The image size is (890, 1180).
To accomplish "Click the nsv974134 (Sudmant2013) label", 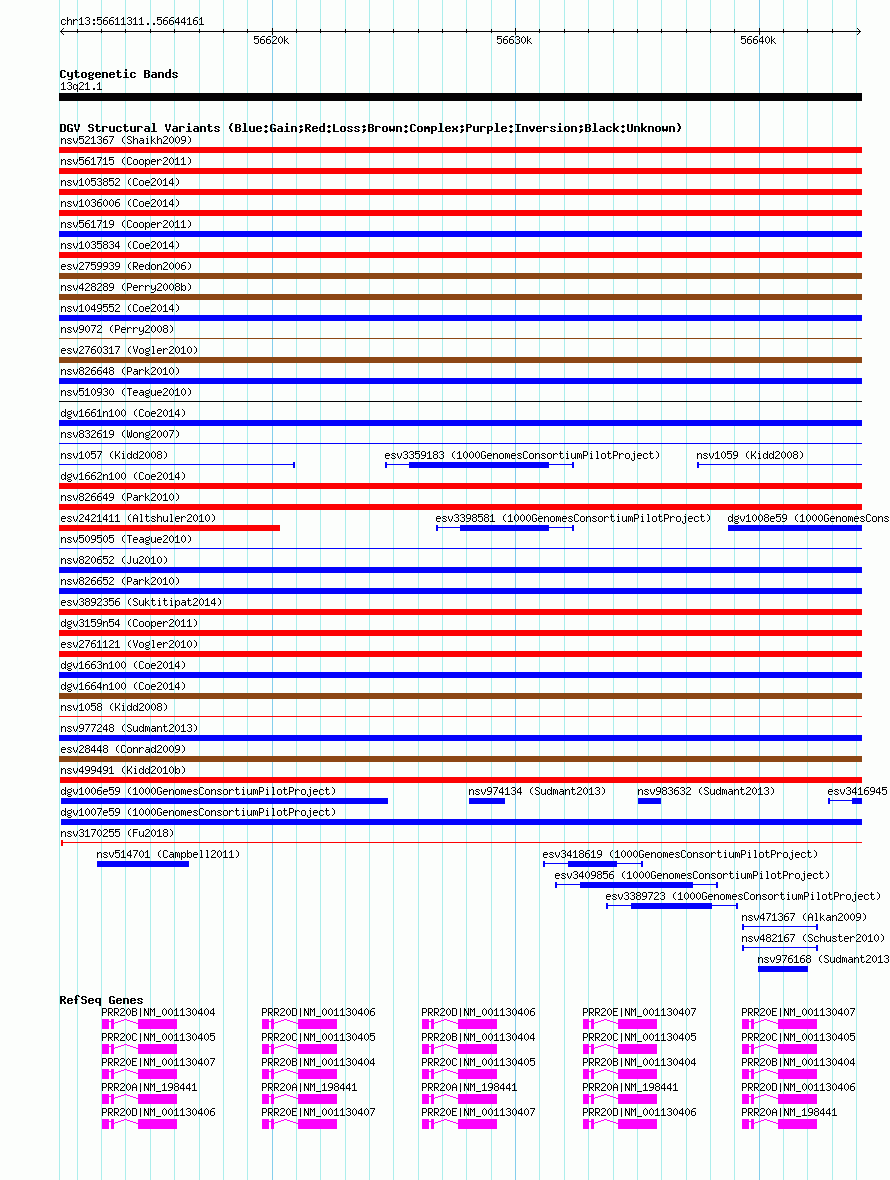I will point(537,792).
